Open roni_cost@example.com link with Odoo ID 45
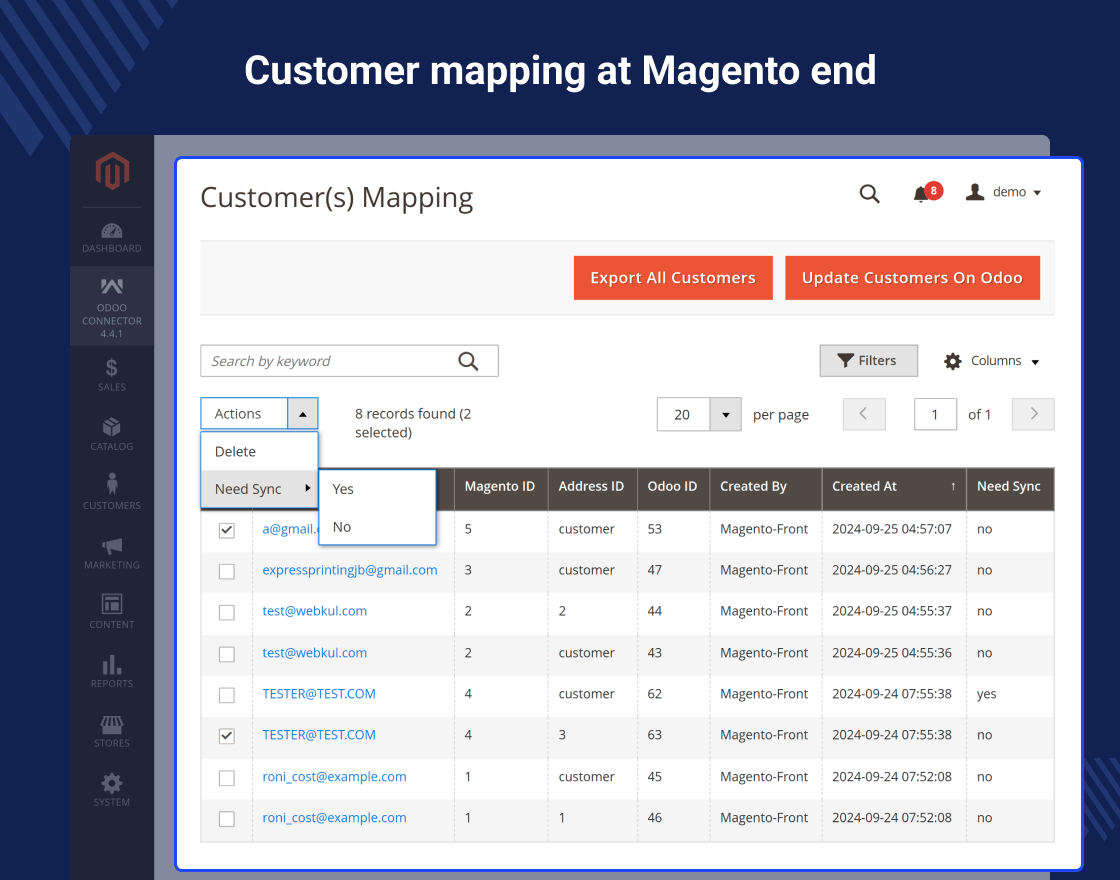The width and height of the screenshot is (1120, 880). click(334, 776)
